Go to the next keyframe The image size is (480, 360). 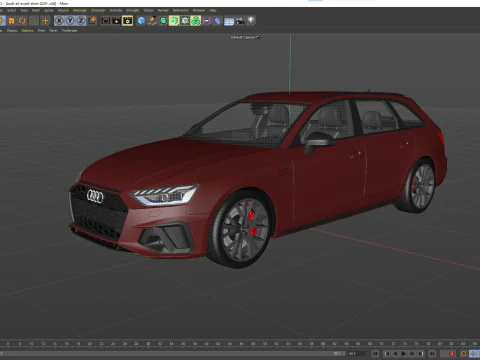click(421, 353)
